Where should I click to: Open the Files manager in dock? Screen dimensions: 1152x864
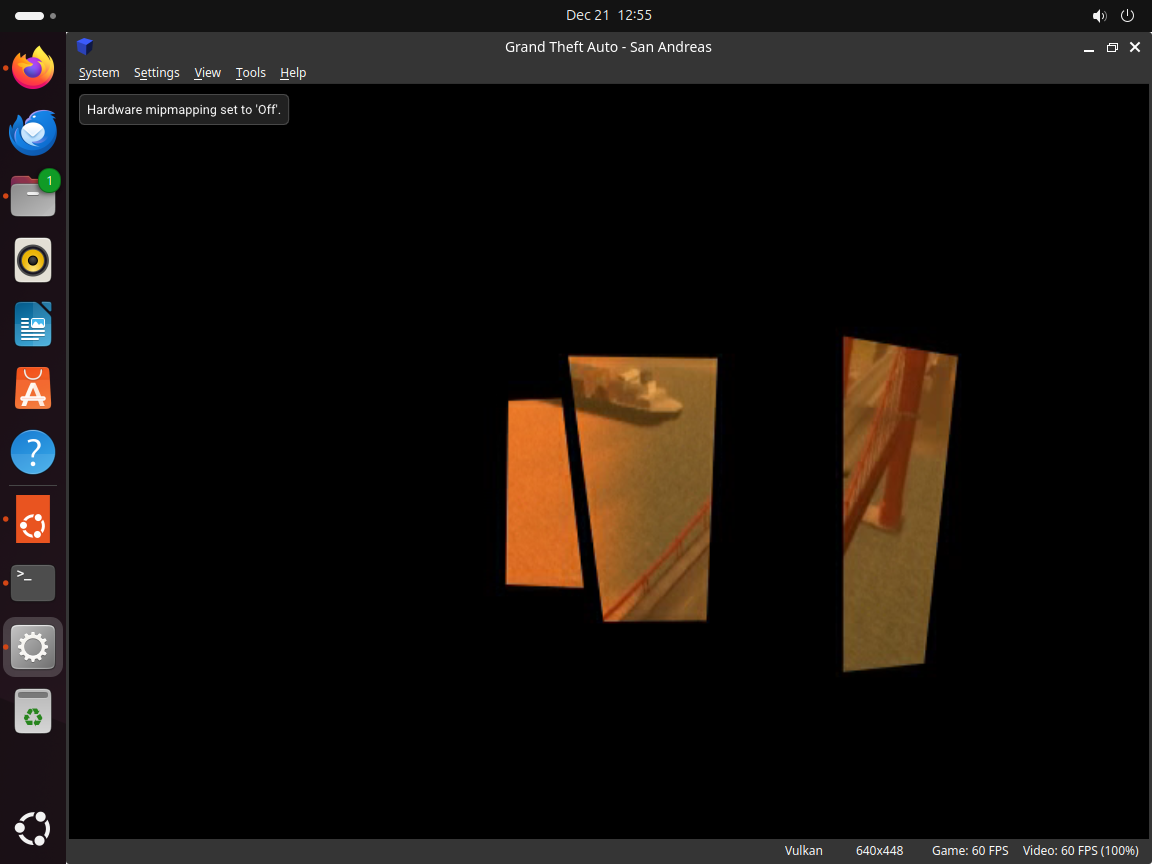tap(33, 196)
